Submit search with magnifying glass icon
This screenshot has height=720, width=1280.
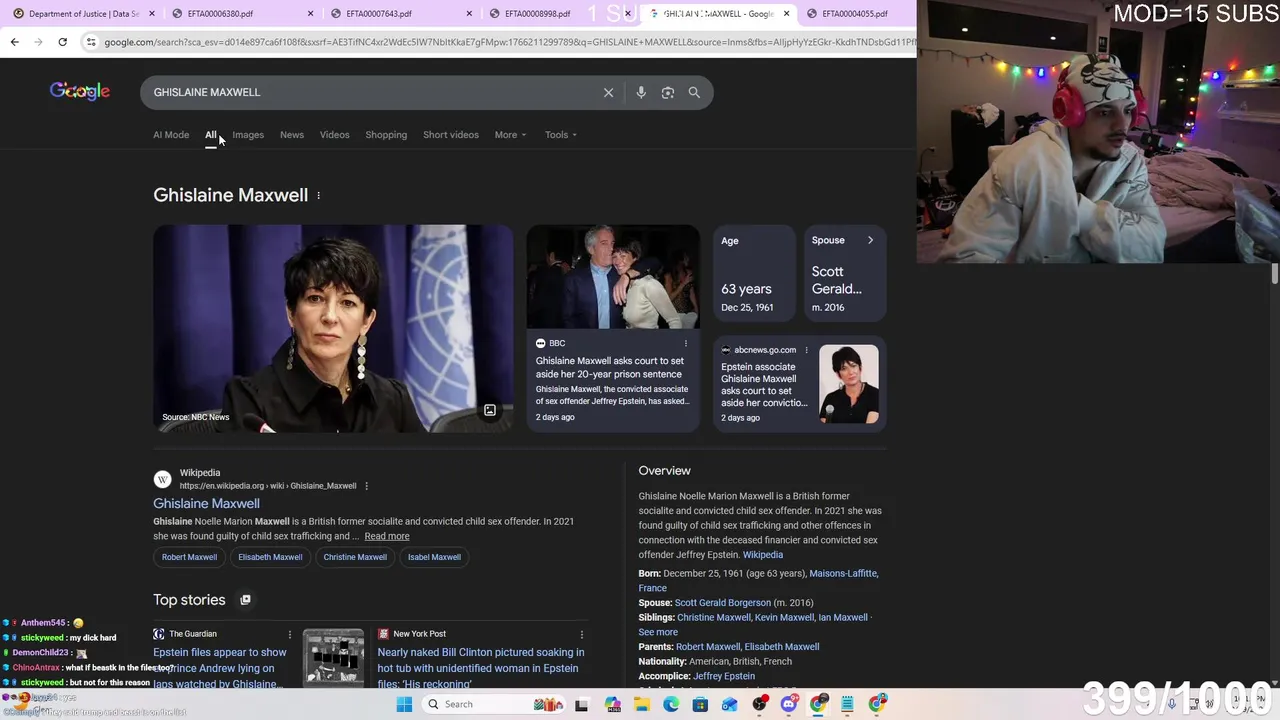tap(694, 92)
